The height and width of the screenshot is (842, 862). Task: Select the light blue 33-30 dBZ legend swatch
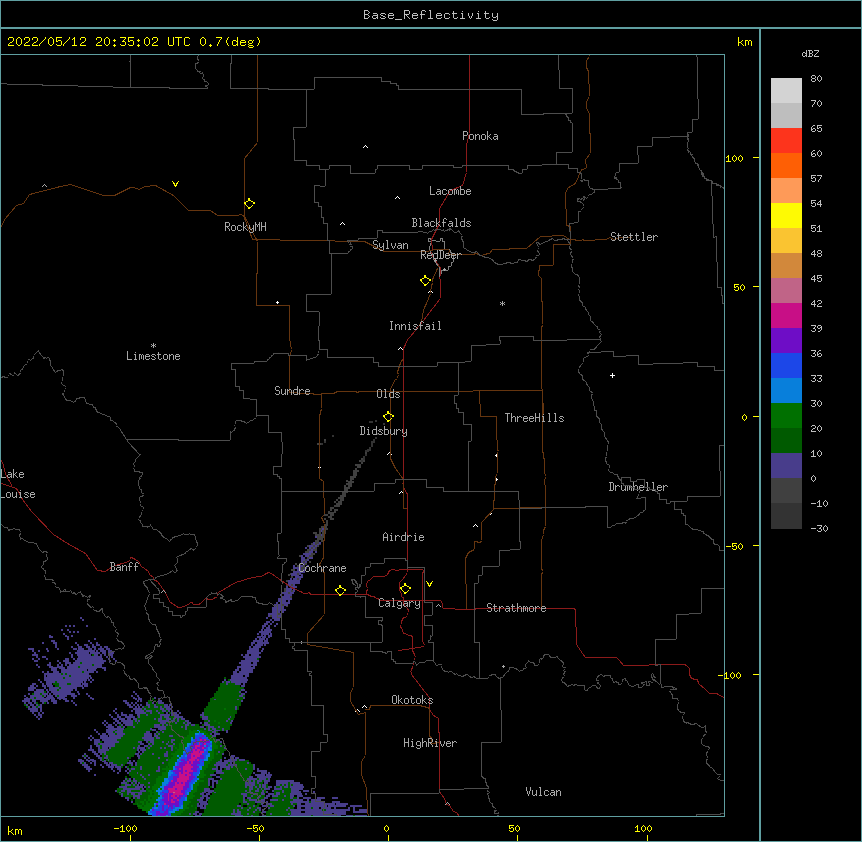(x=786, y=391)
